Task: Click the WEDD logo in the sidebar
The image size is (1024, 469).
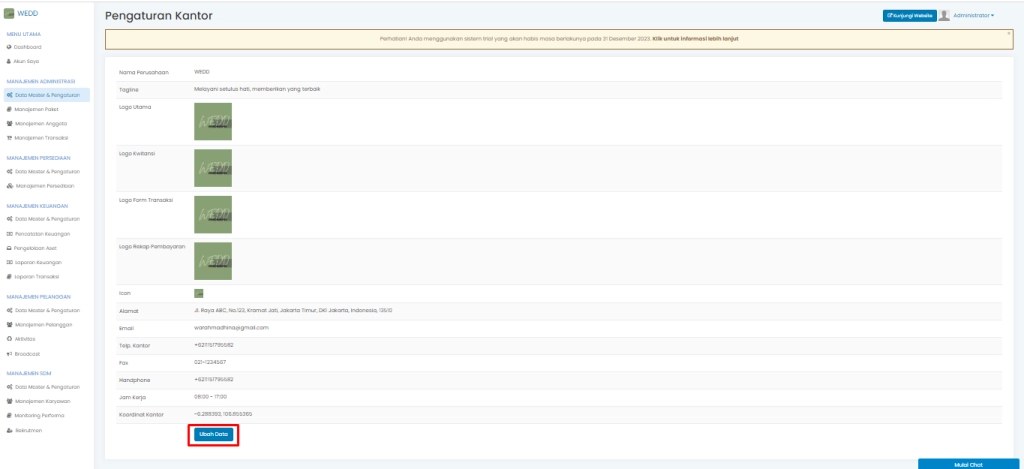Action: 9,14
